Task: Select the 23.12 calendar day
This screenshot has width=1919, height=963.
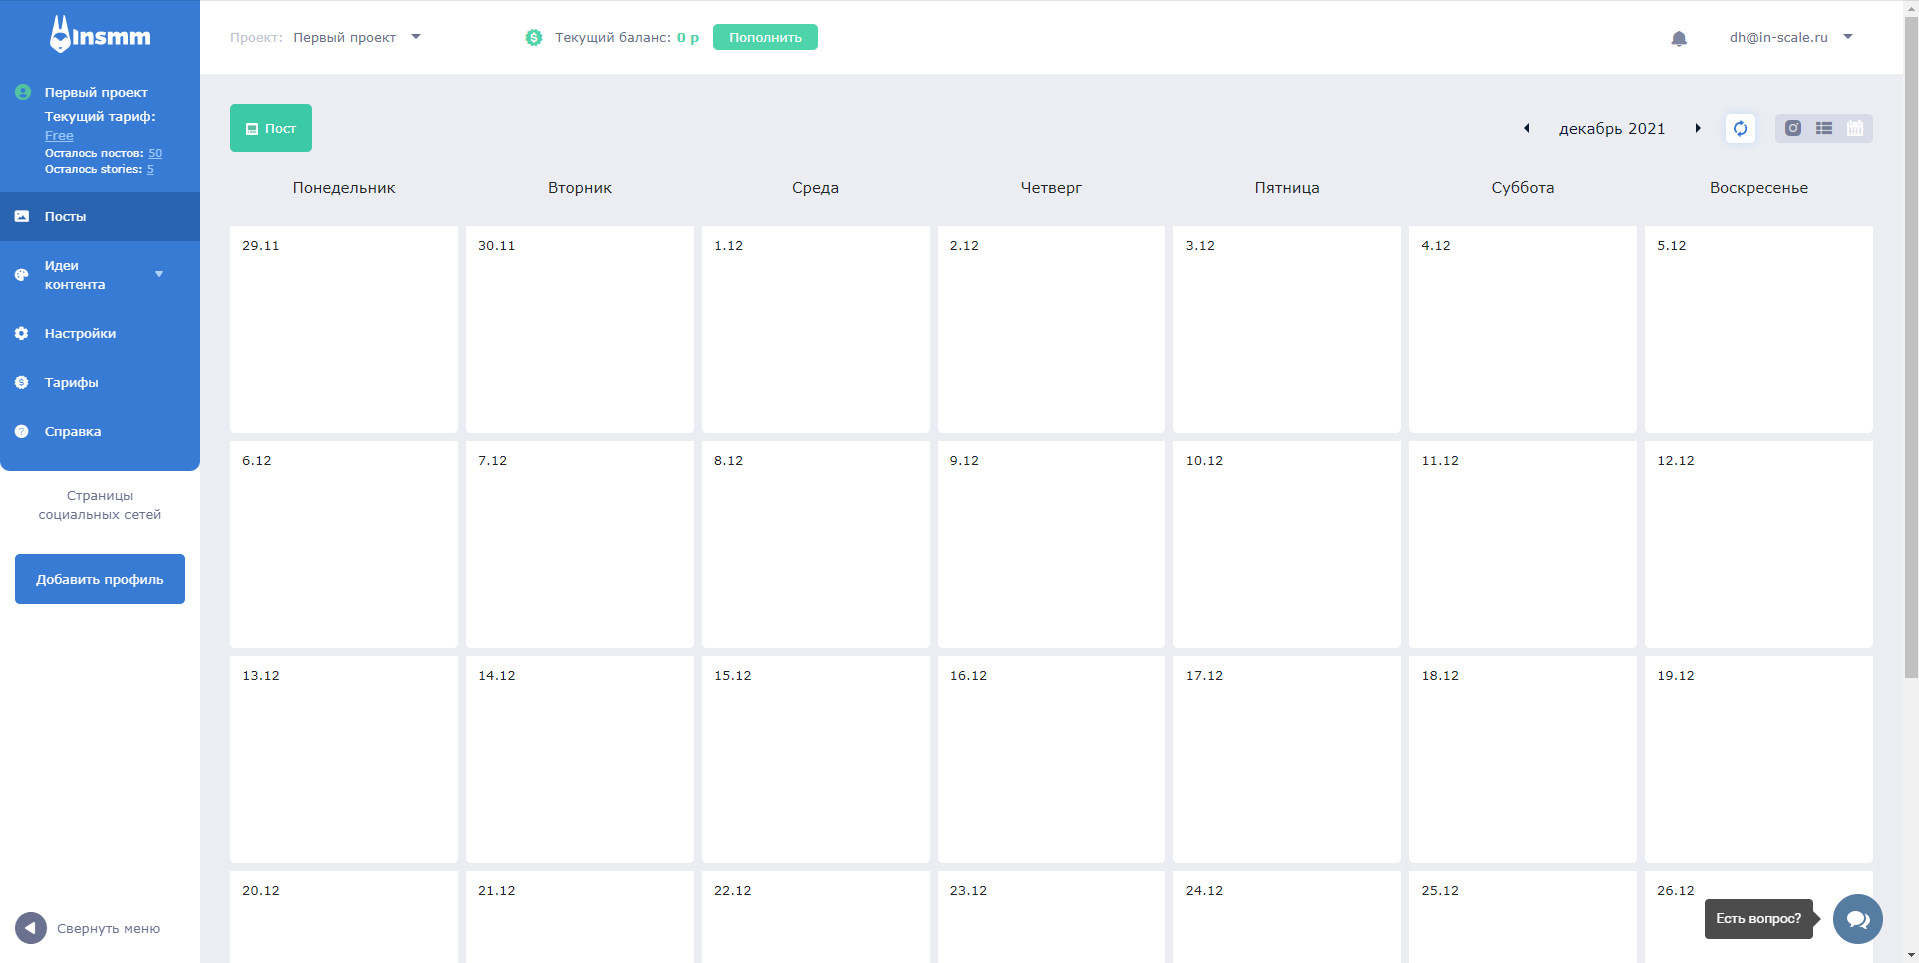Action: (x=1051, y=917)
